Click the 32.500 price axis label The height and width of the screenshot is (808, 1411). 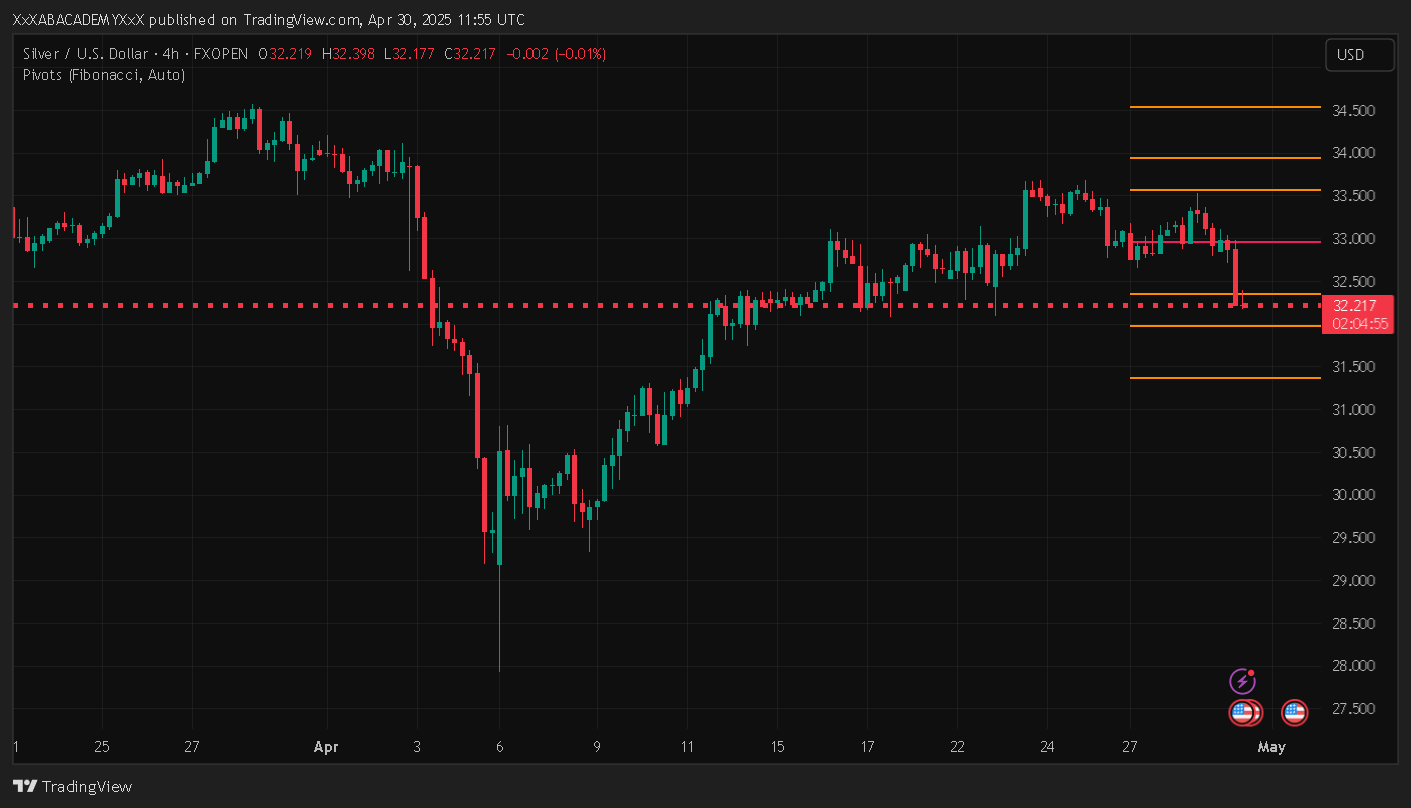[1353, 281]
